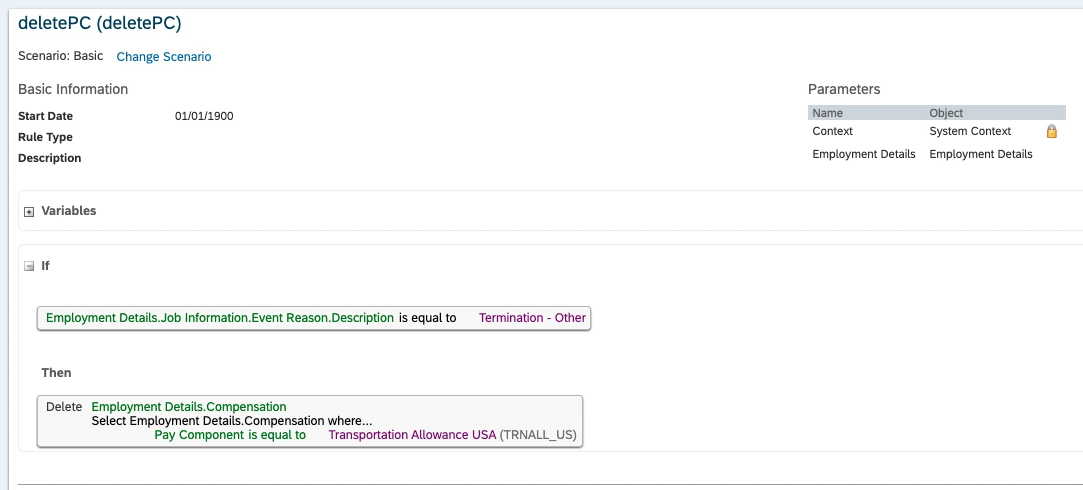Click the Pay Component field
This screenshot has width=1083, height=490.
199,435
